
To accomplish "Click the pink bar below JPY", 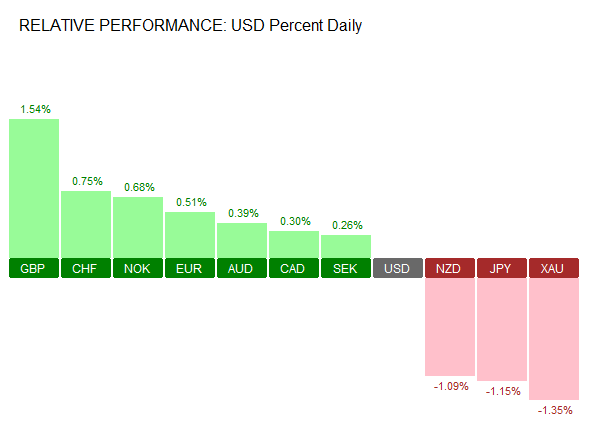I will (502, 329).
